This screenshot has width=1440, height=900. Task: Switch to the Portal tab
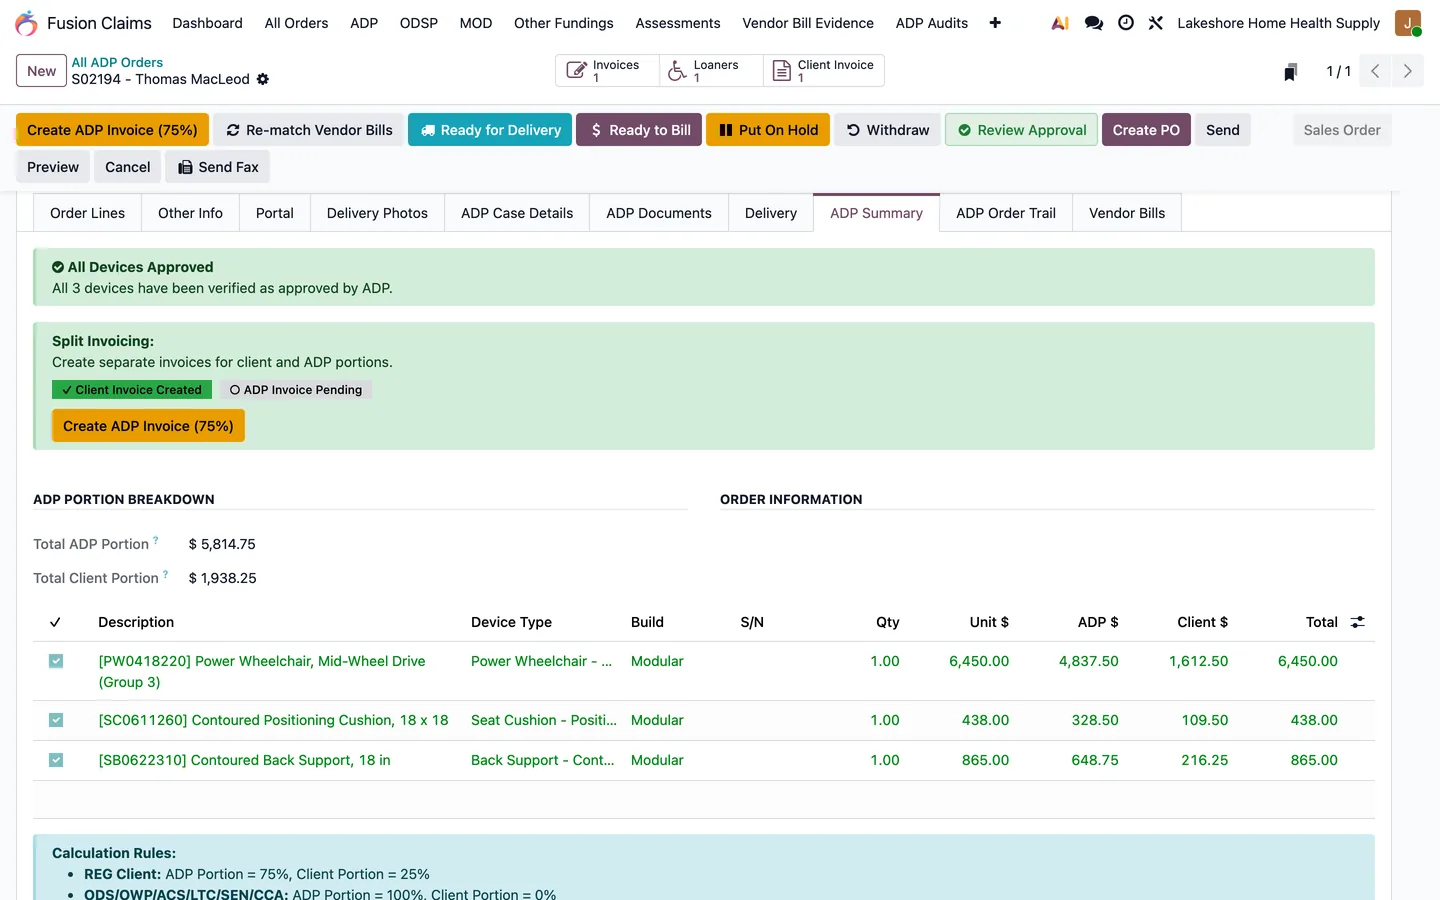275,213
